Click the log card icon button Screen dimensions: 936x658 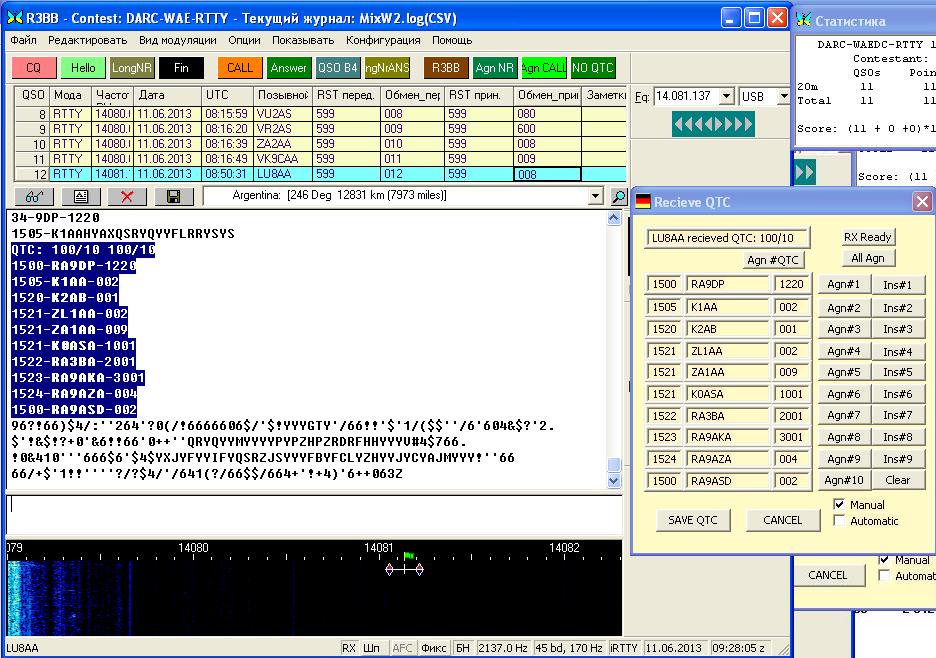point(80,197)
